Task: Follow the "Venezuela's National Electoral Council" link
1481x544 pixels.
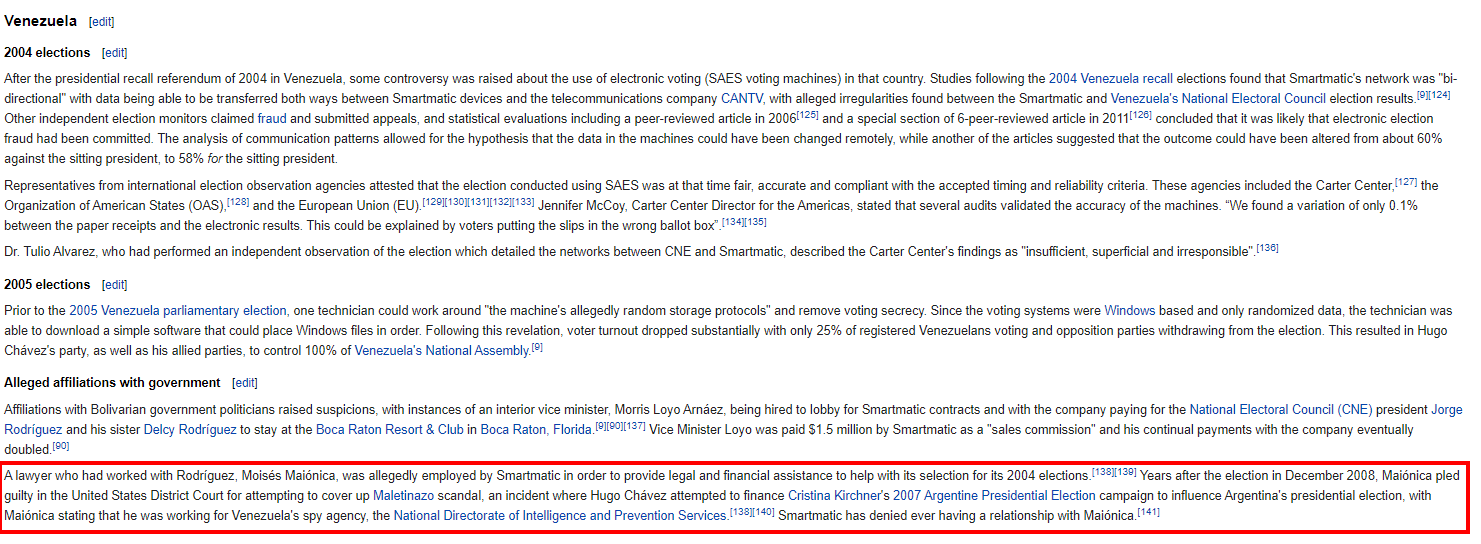Action: click(1218, 98)
